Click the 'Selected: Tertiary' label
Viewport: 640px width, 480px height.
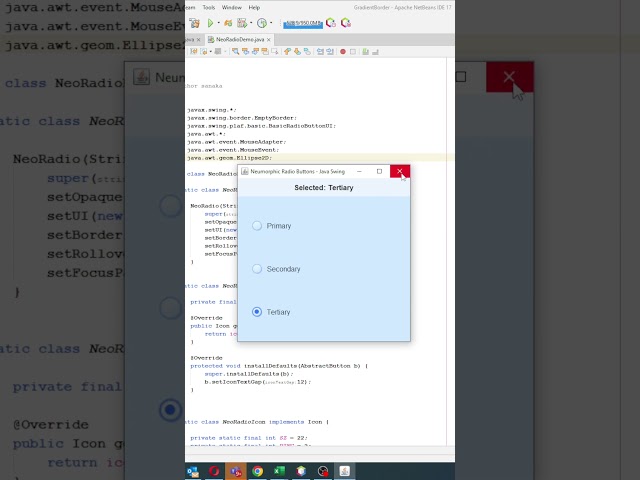tap(324, 188)
